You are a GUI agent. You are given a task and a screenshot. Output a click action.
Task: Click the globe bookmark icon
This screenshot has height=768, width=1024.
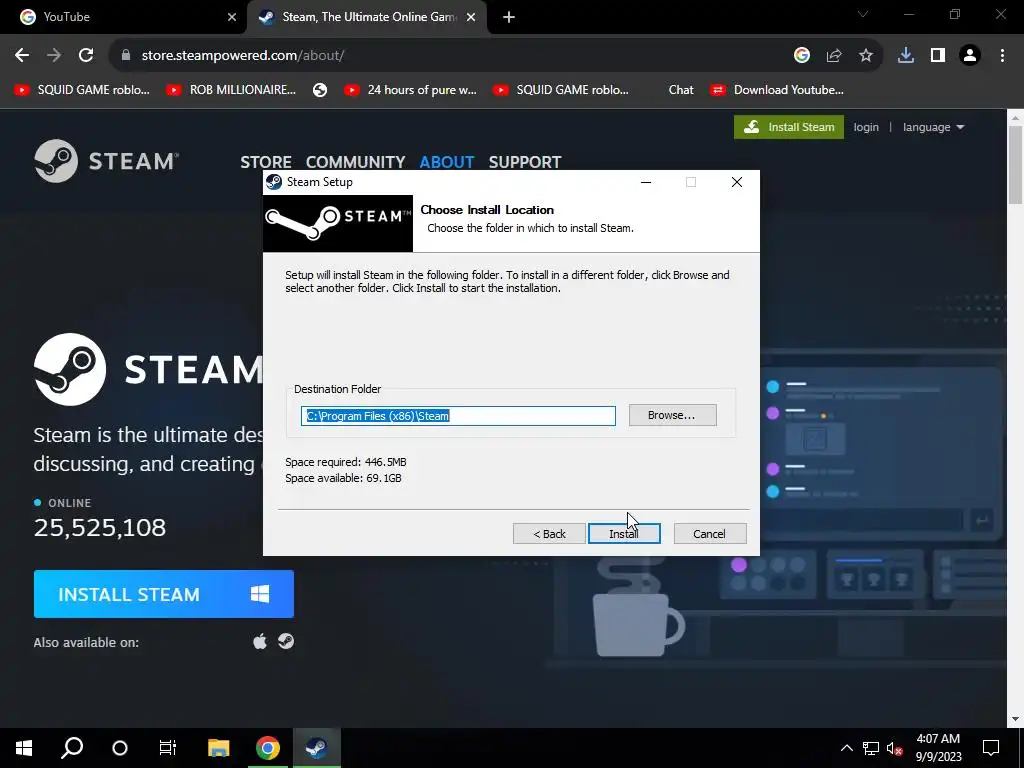pos(320,90)
